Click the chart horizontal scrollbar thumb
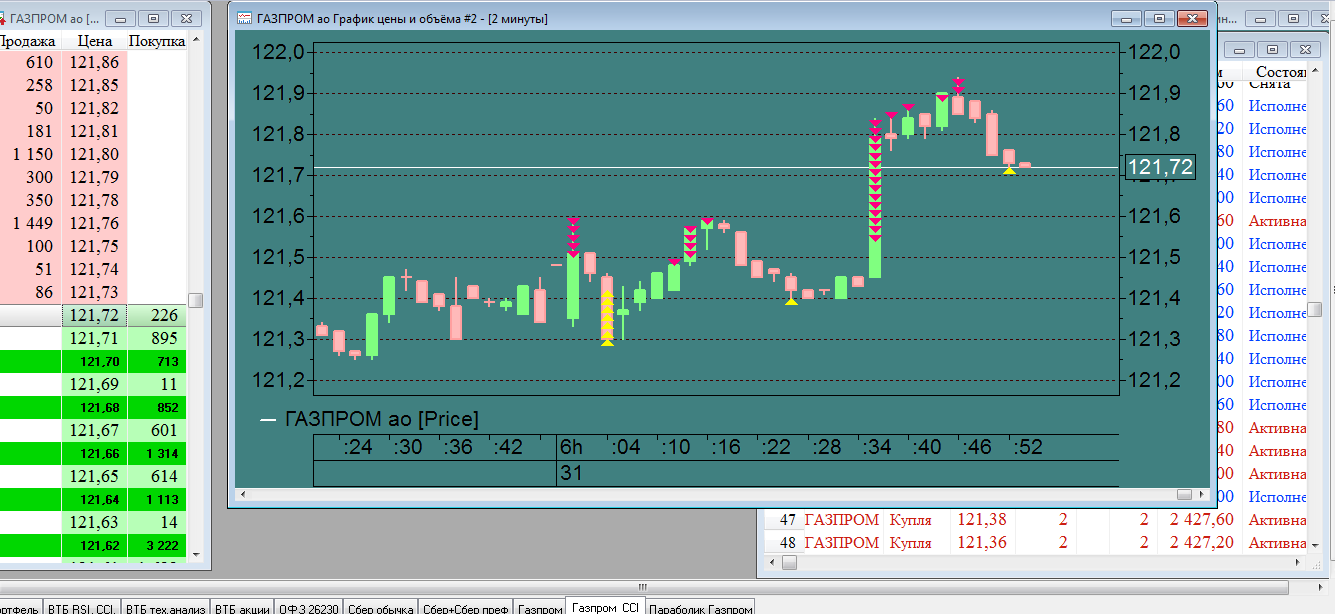Image resolution: width=1335 pixels, height=614 pixels. (x=1184, y=494)
